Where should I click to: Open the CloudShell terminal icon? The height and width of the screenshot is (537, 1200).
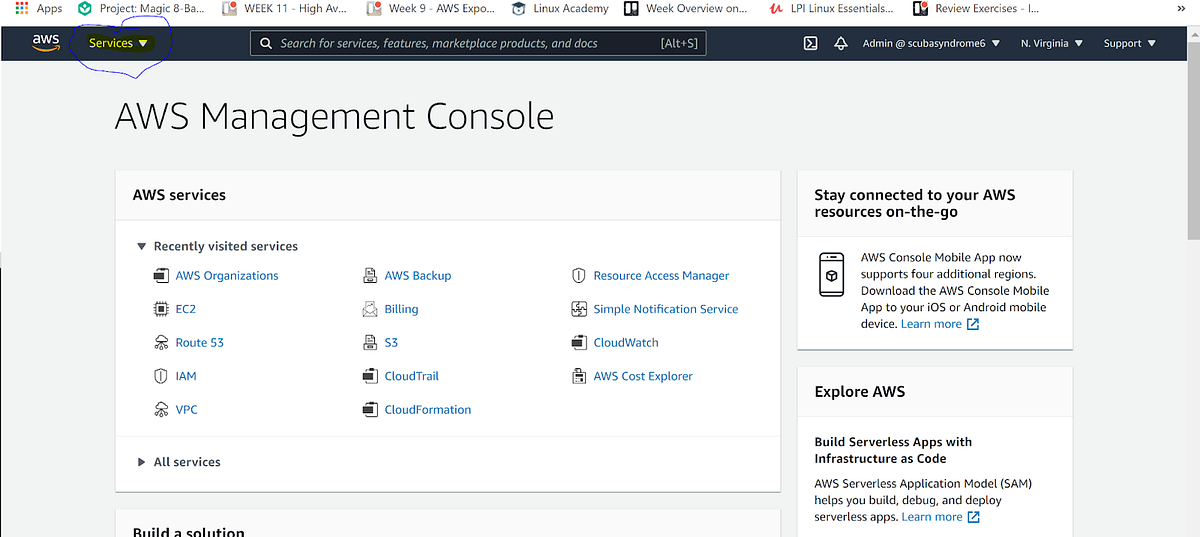(x=812, y=43)
